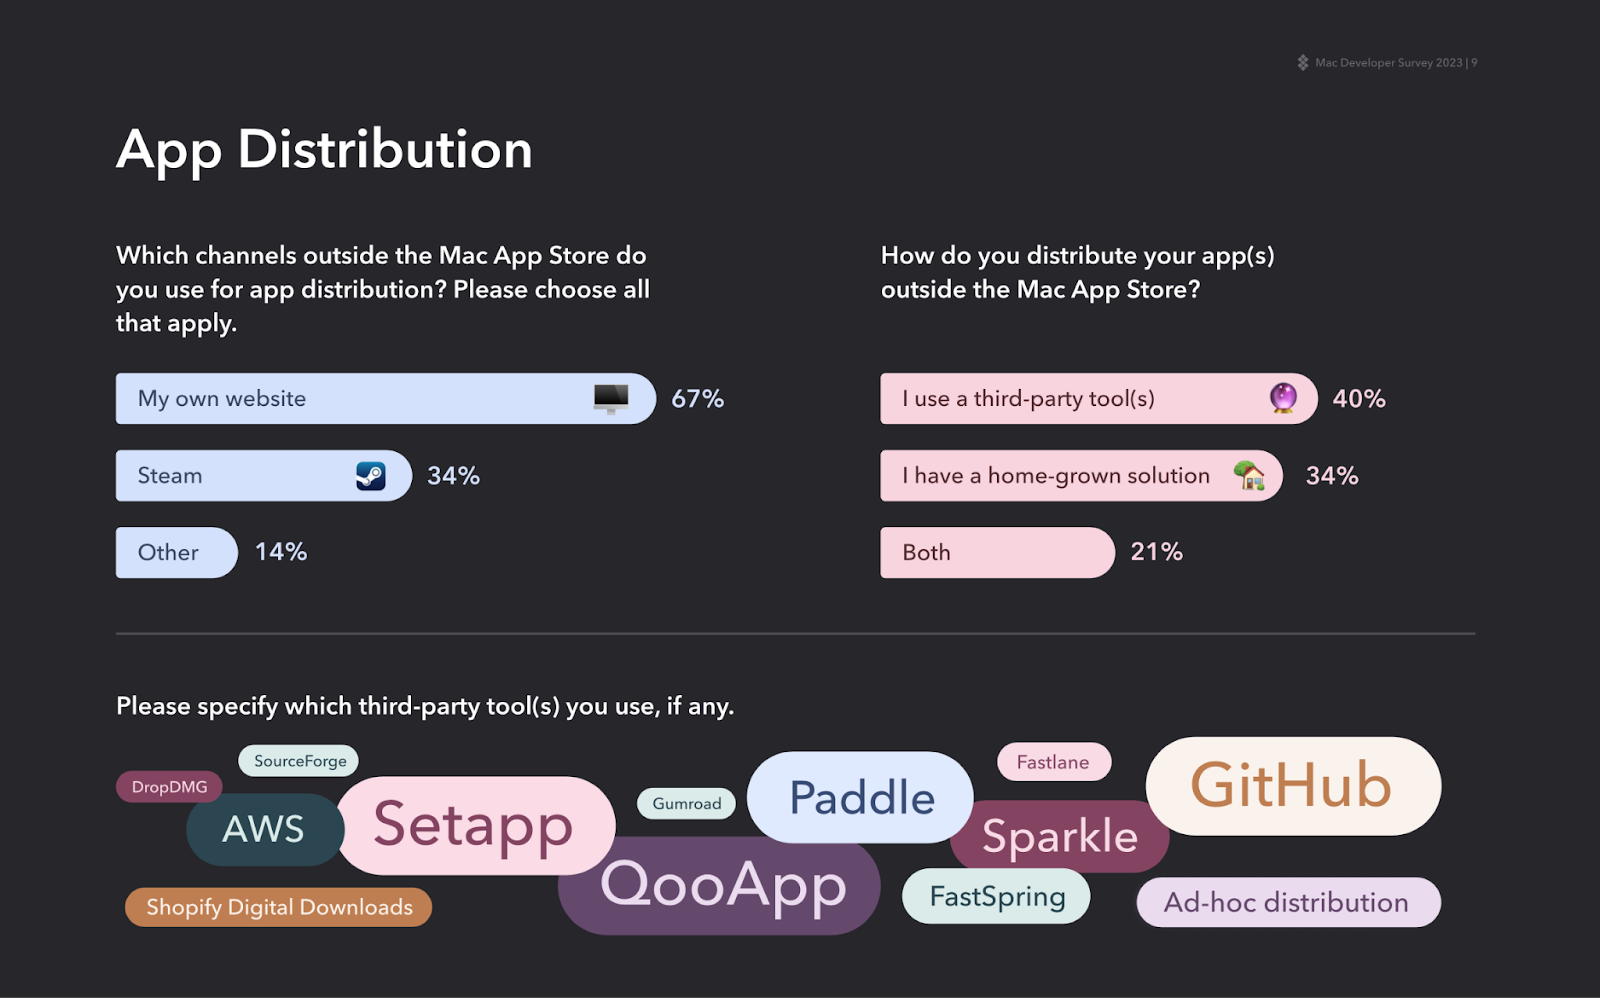Click the crystal ball icon

(x=1283, y=398)
